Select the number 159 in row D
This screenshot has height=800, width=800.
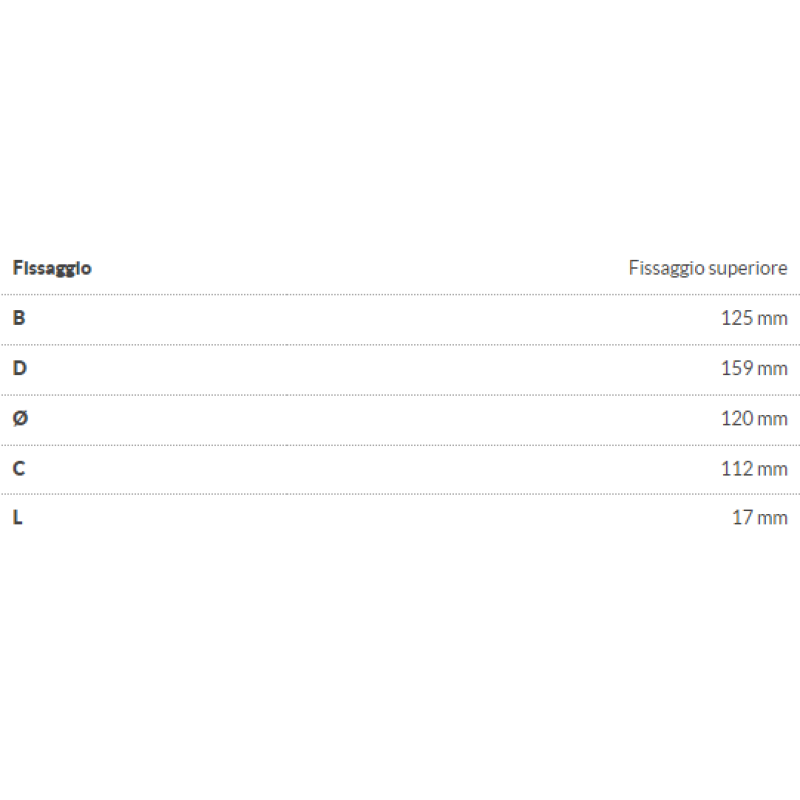pos(735,368)
